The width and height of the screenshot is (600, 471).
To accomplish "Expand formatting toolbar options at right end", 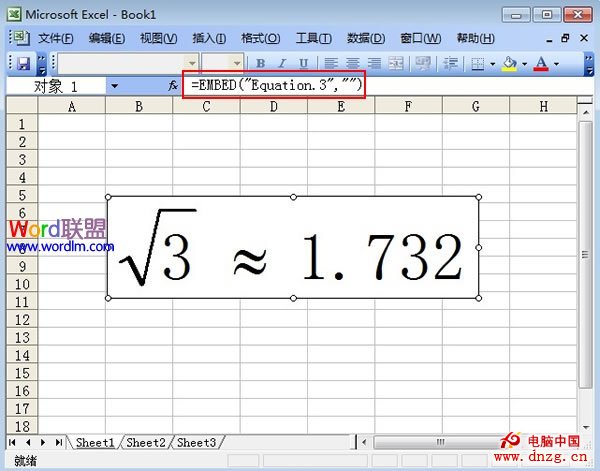I will click(x=589, y=64).
